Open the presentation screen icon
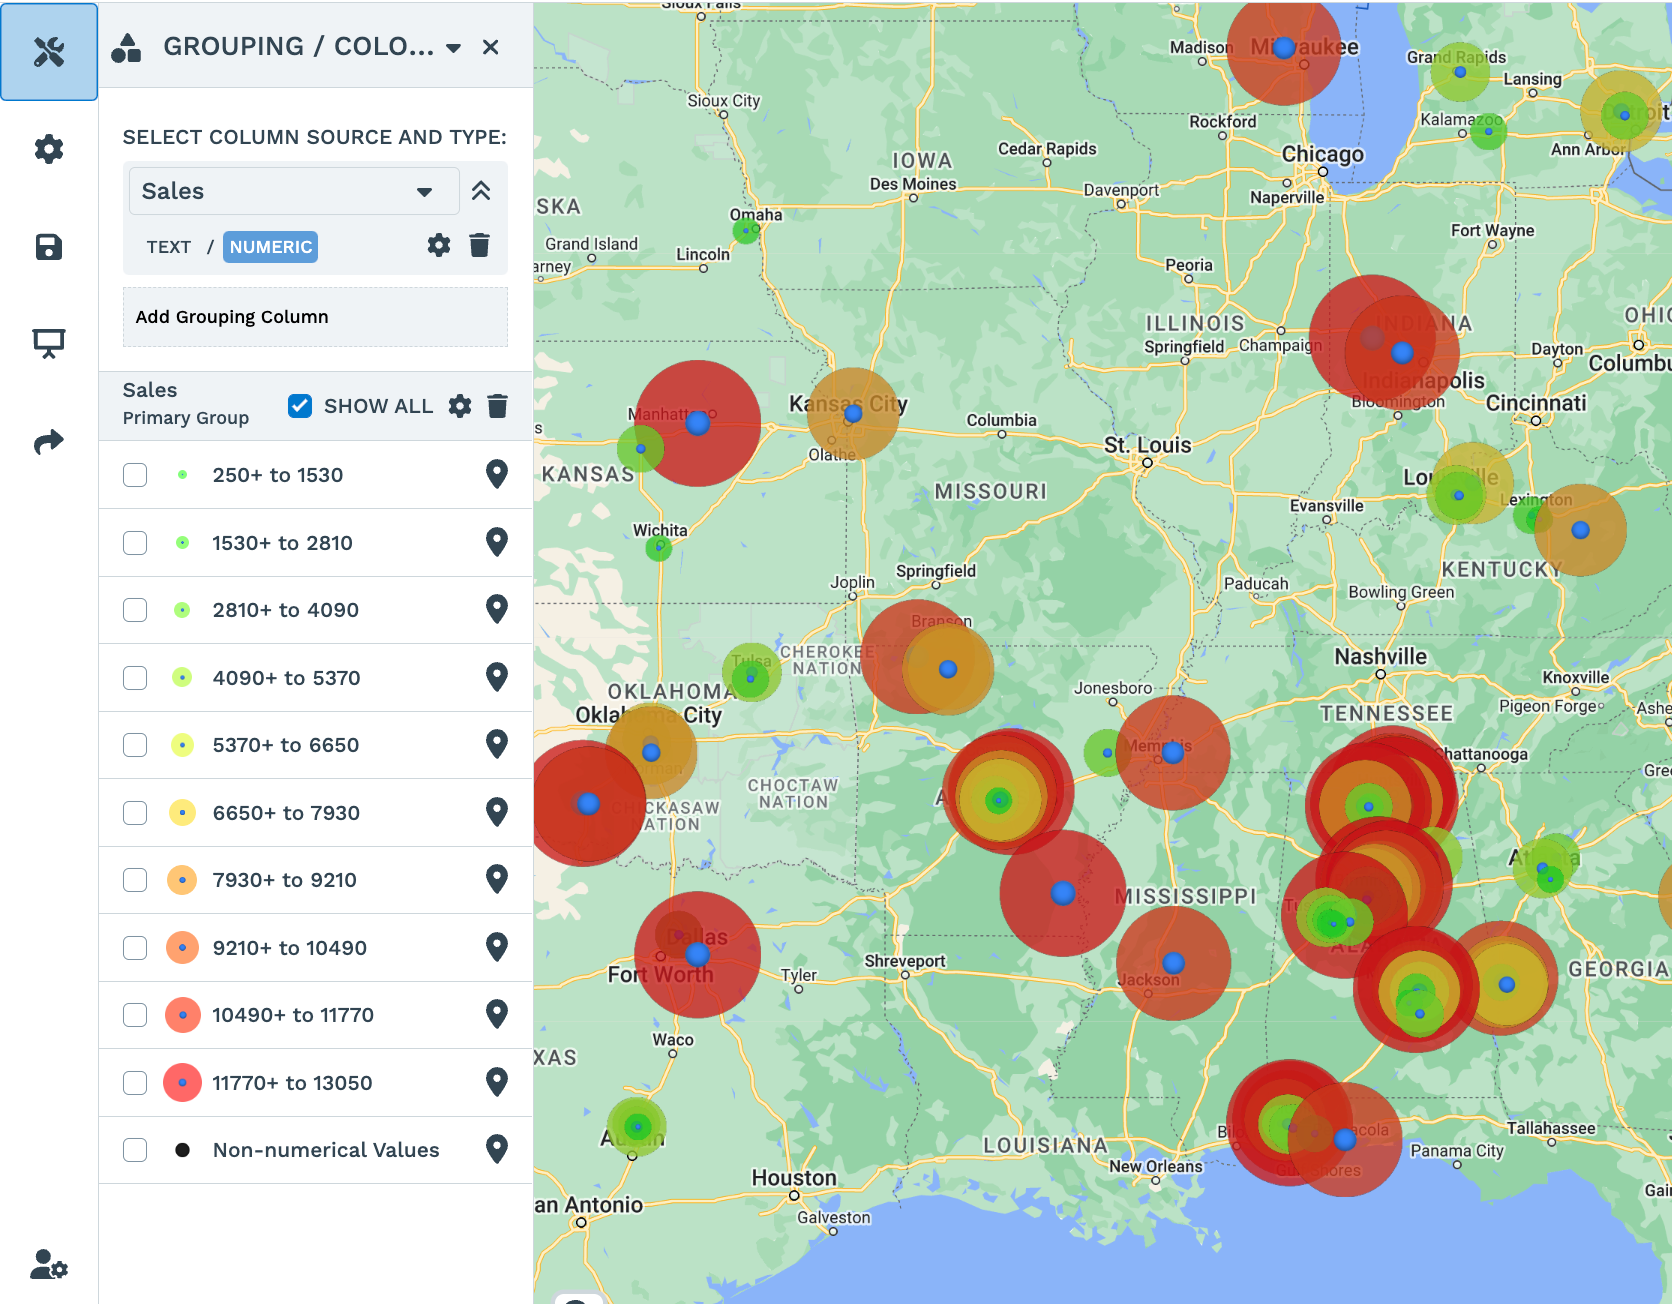This screenshot has width=1672, height=1304. pos(48,343)
